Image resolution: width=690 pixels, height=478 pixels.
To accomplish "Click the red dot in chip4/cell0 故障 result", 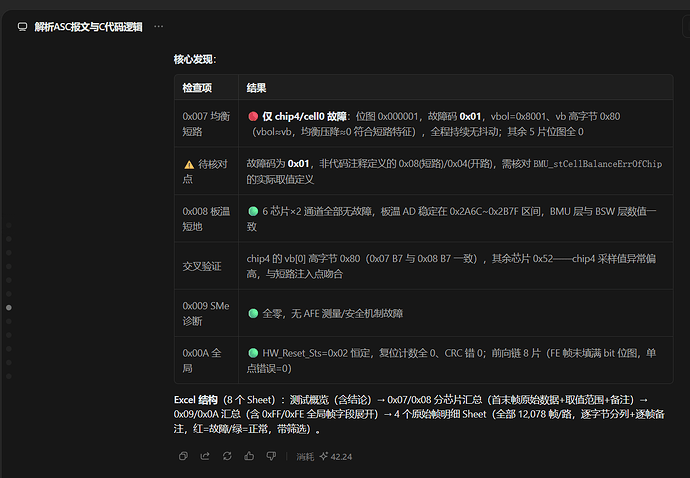I will [x=253, y=116].
